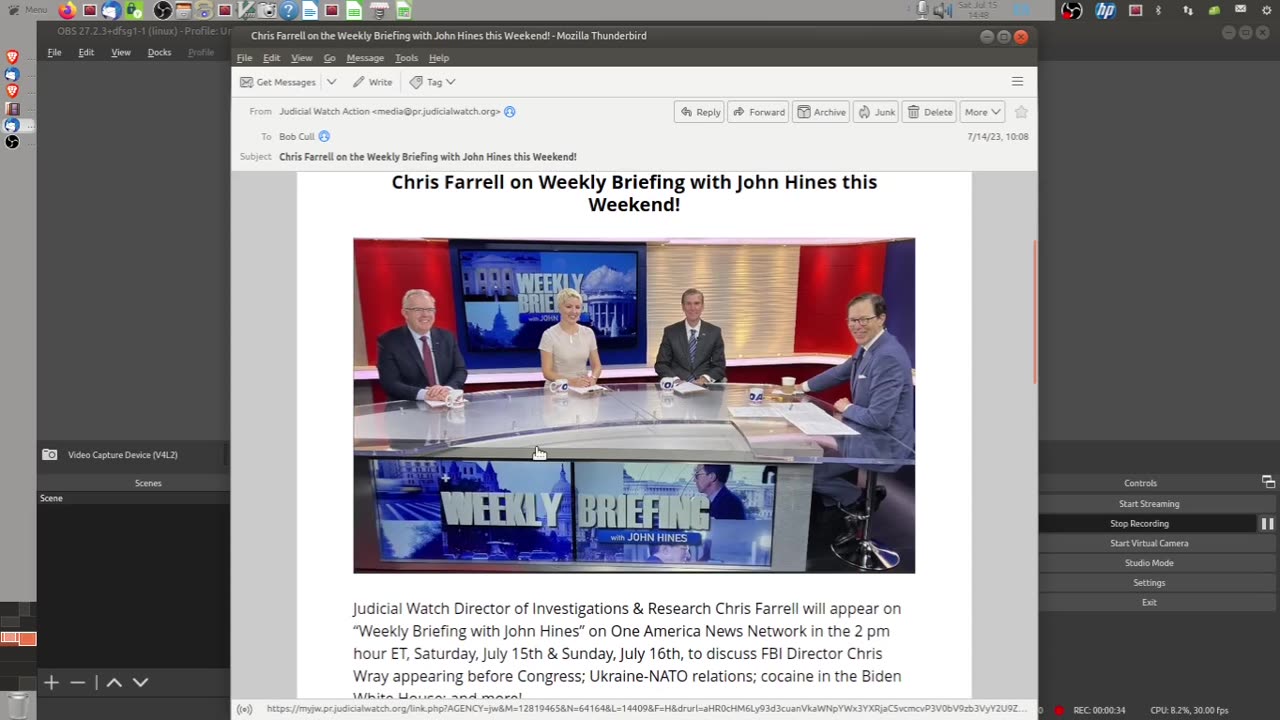Click the speaker volume icon in tray
This screenshot has width=1280, height=720.
click(941, 10)
